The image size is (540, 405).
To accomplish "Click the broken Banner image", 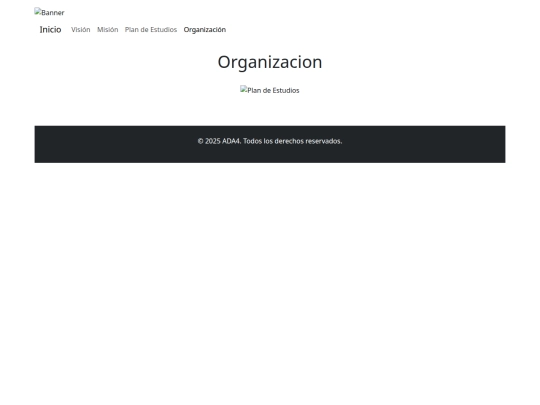I will click(x=49, y=12).
